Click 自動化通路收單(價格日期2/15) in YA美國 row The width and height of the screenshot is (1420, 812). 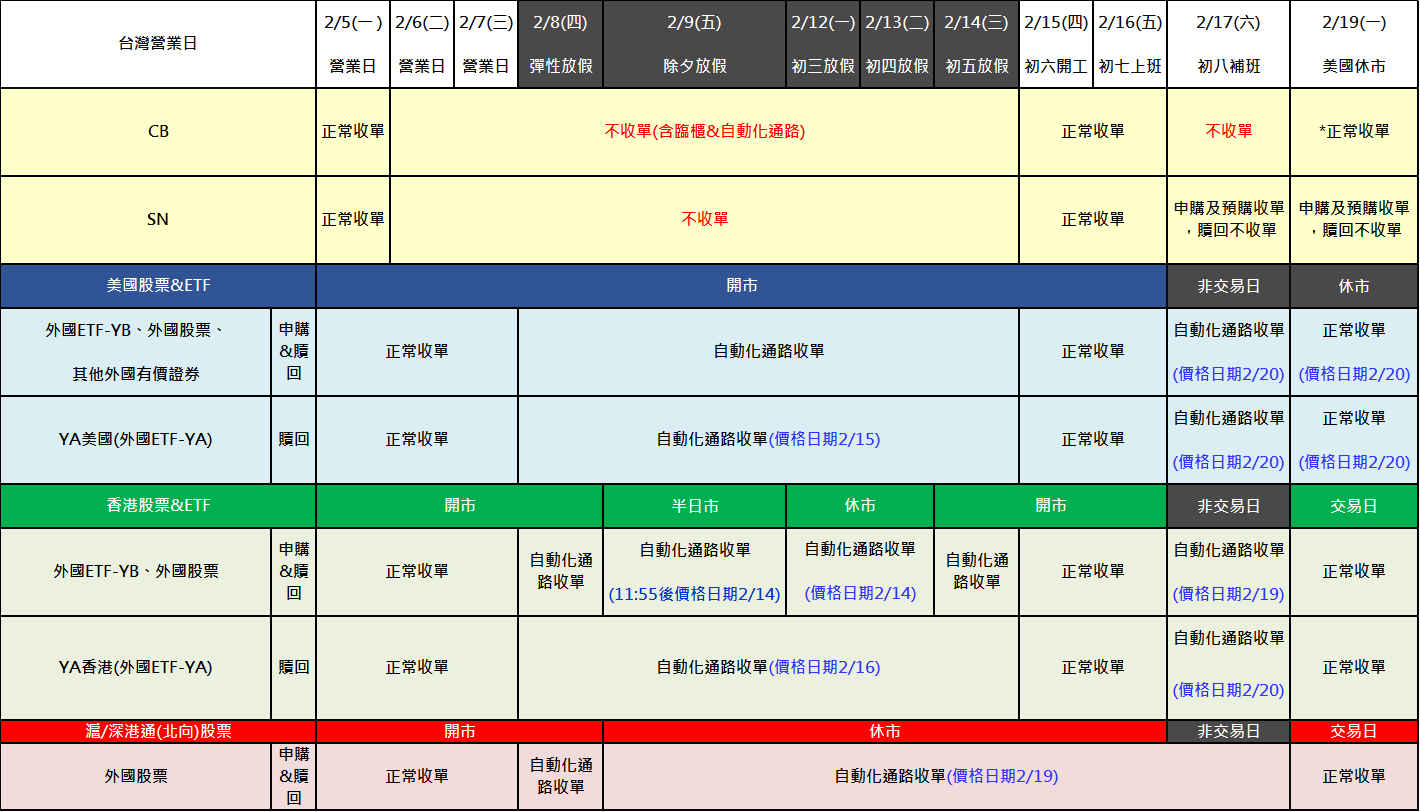click(x=769, y=440)
